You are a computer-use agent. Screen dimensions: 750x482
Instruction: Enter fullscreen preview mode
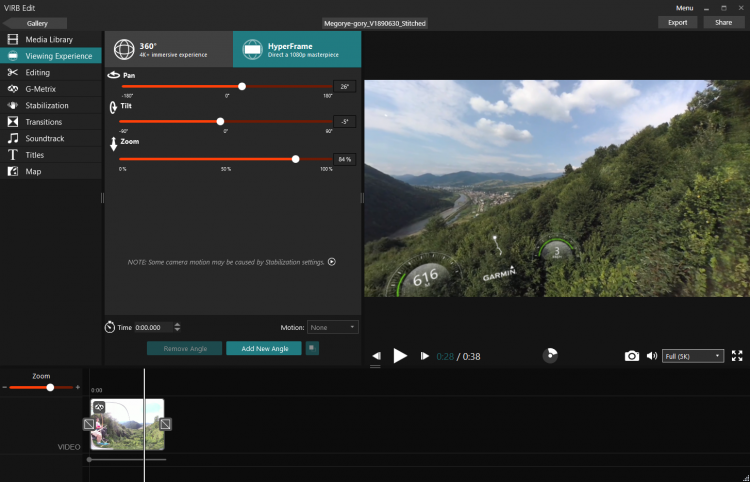(x=737, y=356)
